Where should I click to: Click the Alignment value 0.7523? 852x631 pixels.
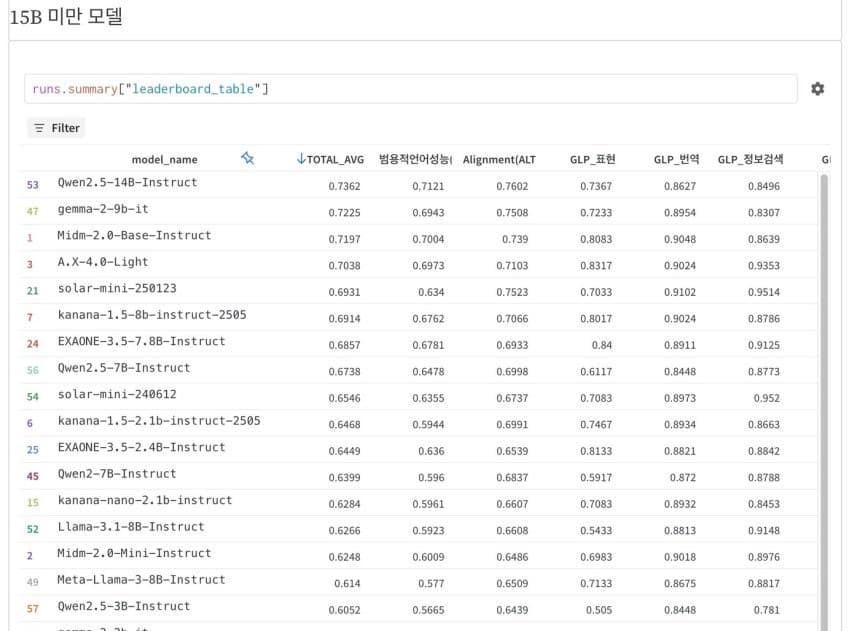(x=512, y=292)
